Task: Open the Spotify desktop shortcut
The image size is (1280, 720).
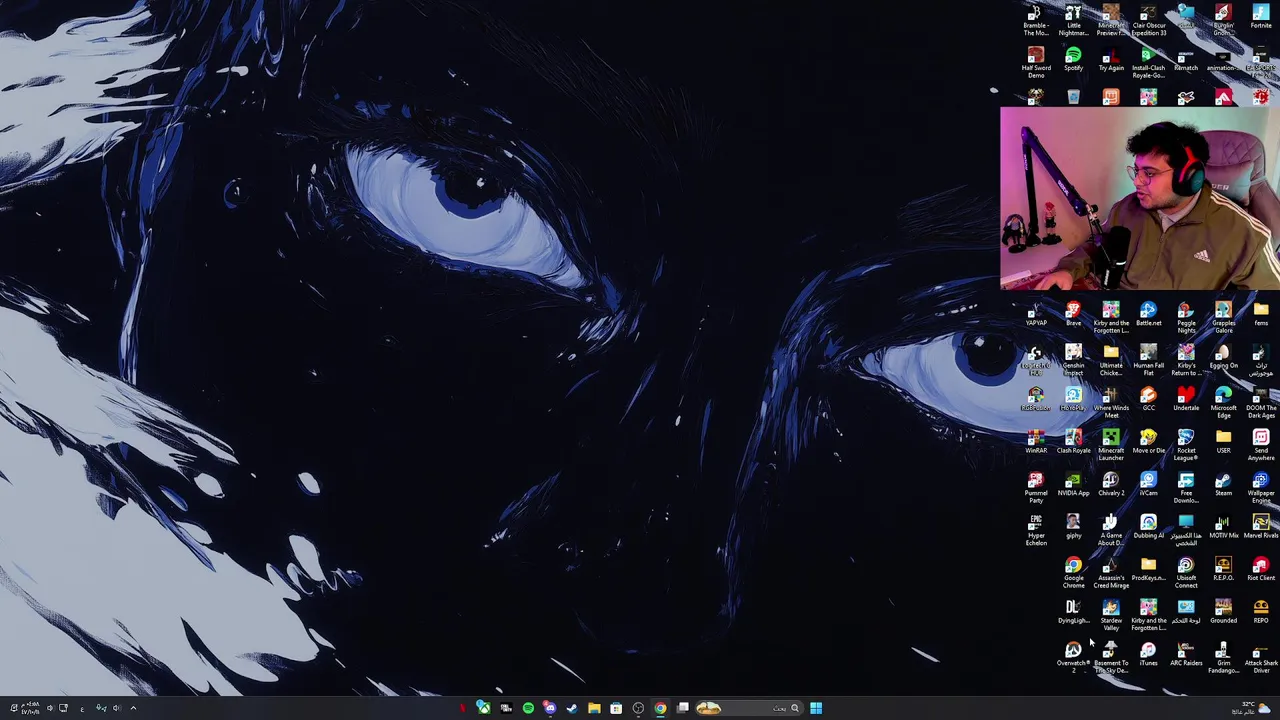Action: point(1073,60)
